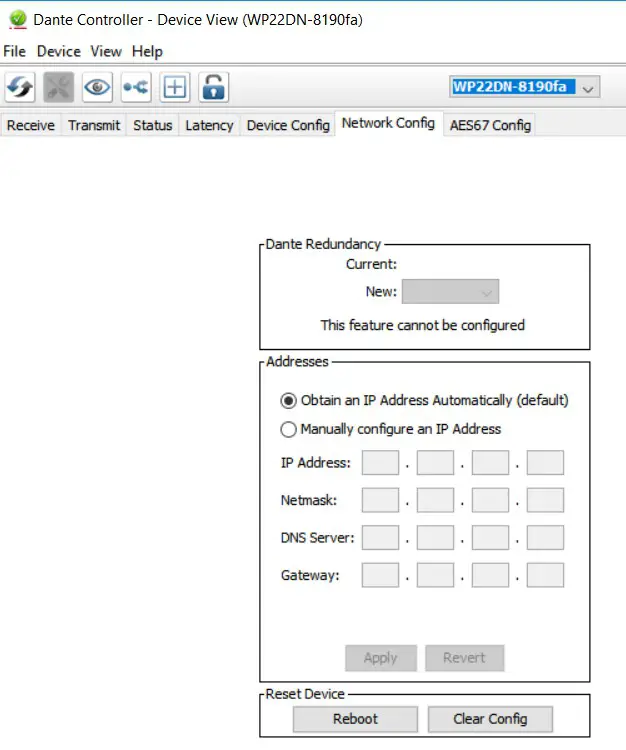Click the Reboot button
This screenshot has height=750, width=626.
click(355, 719)
